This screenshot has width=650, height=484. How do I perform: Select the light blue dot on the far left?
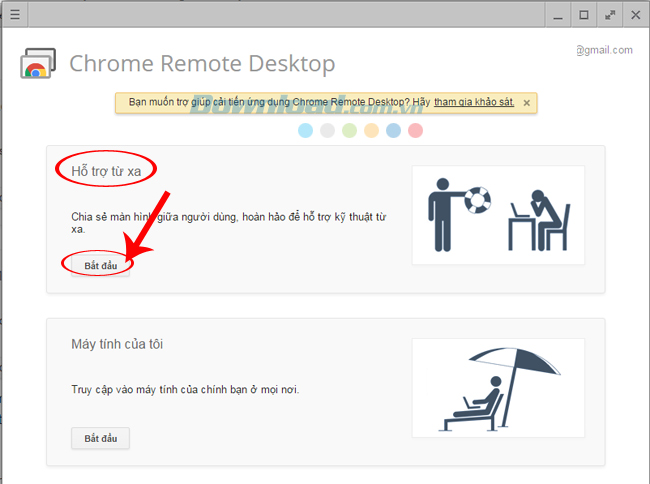[x=306, y=130]
